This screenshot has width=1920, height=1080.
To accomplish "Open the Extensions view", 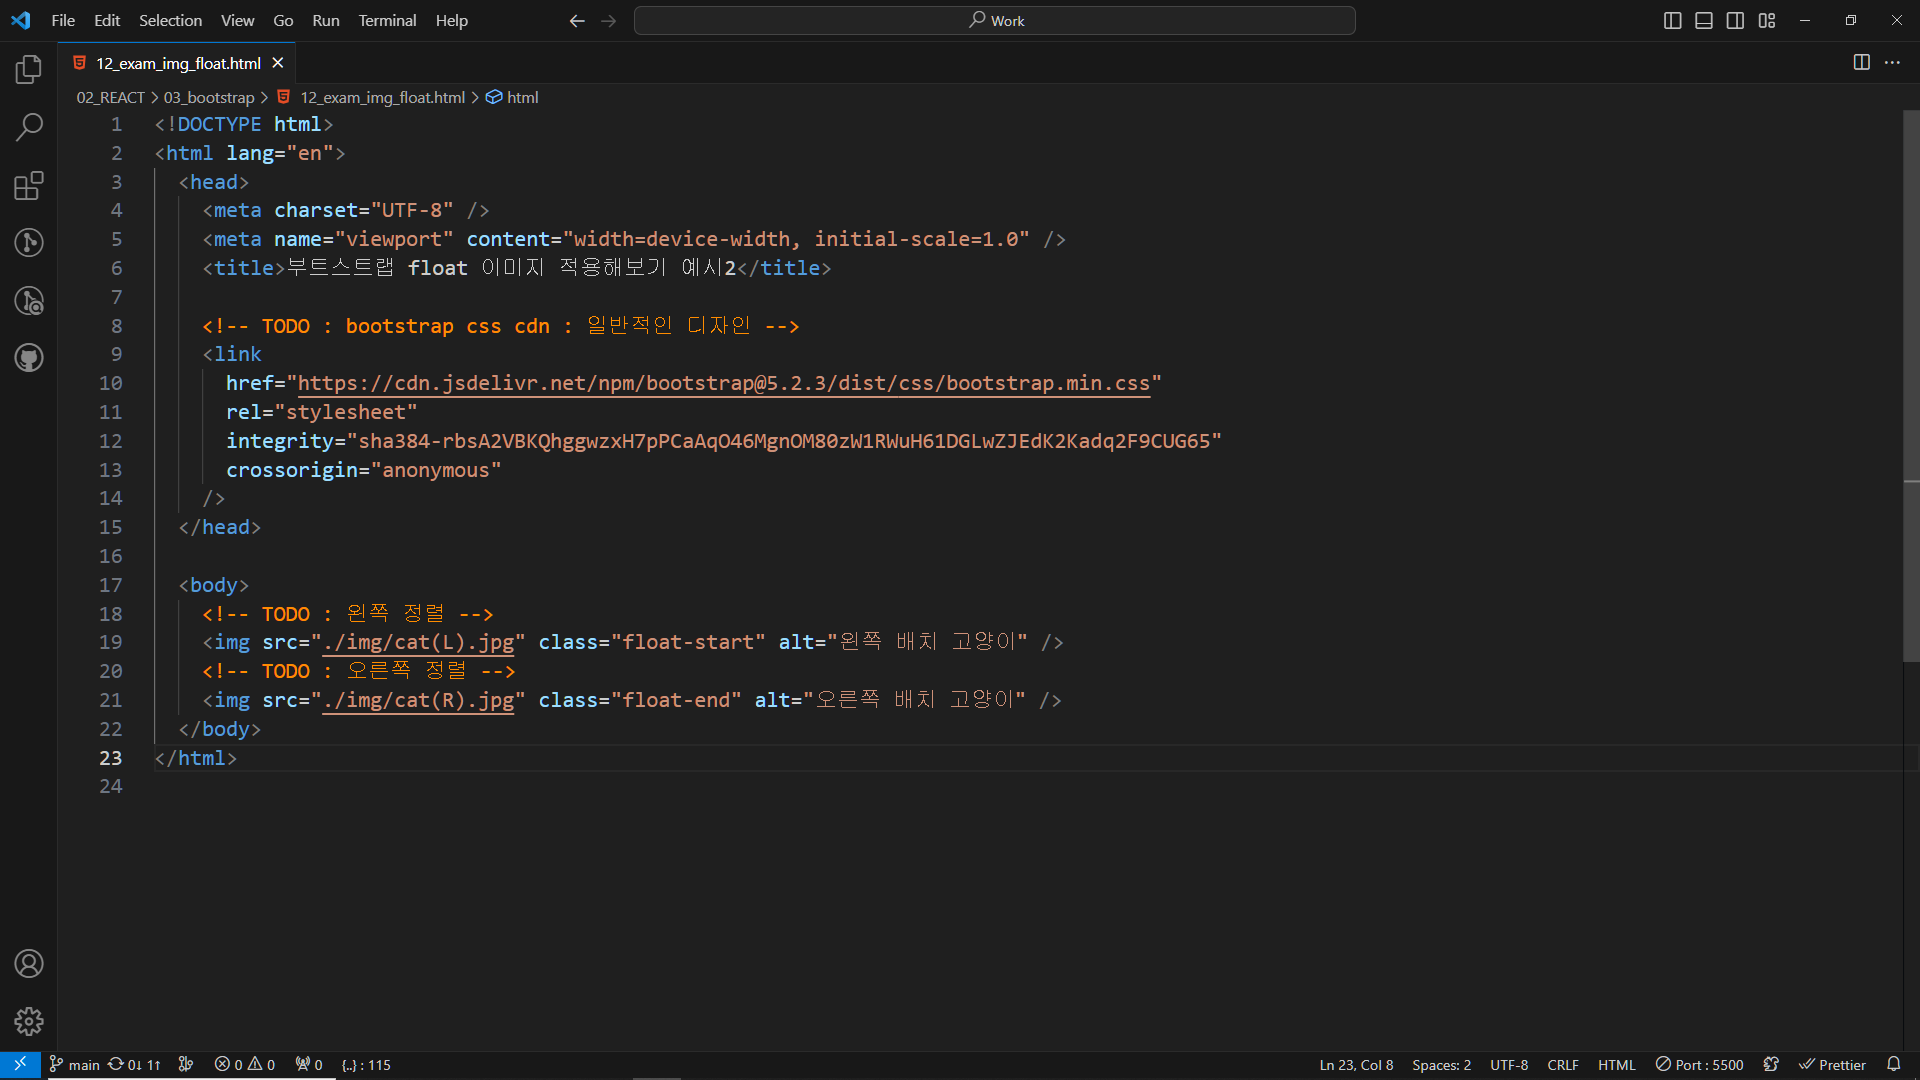I will tap(29, 185).
